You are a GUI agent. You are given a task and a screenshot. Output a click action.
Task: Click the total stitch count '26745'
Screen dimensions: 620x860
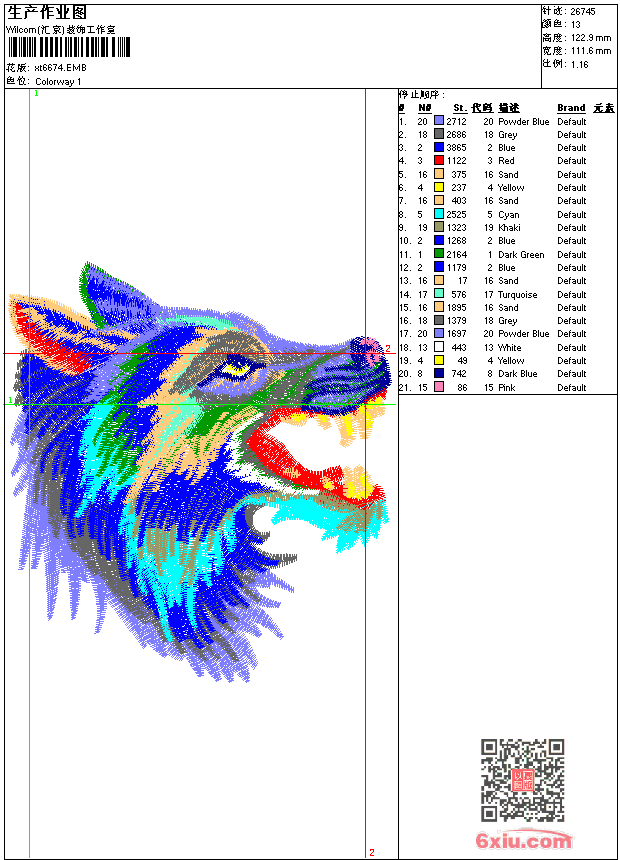[583, 12]
